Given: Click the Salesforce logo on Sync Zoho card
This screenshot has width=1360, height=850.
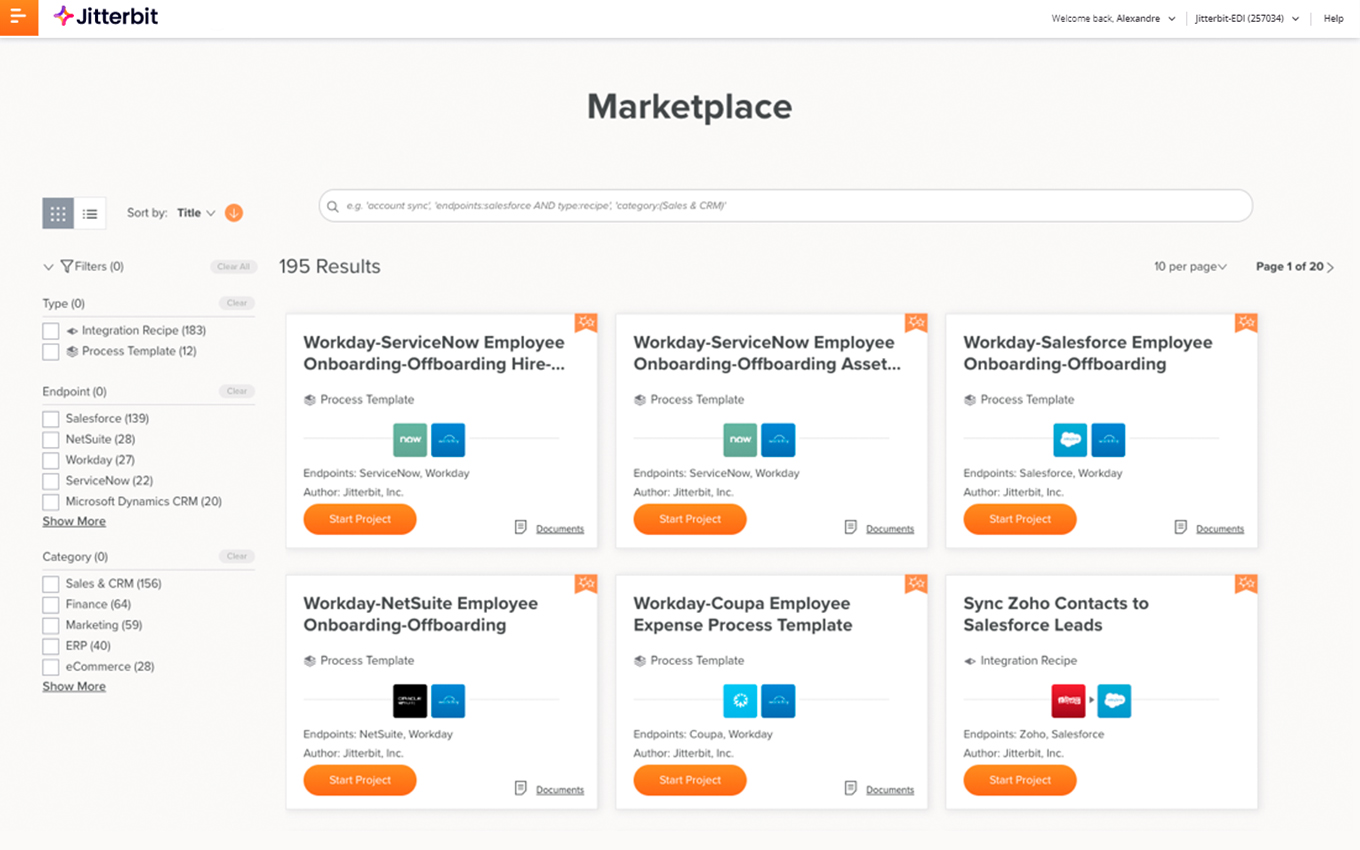Looking at the screenshot, I should pos(1114,700).
